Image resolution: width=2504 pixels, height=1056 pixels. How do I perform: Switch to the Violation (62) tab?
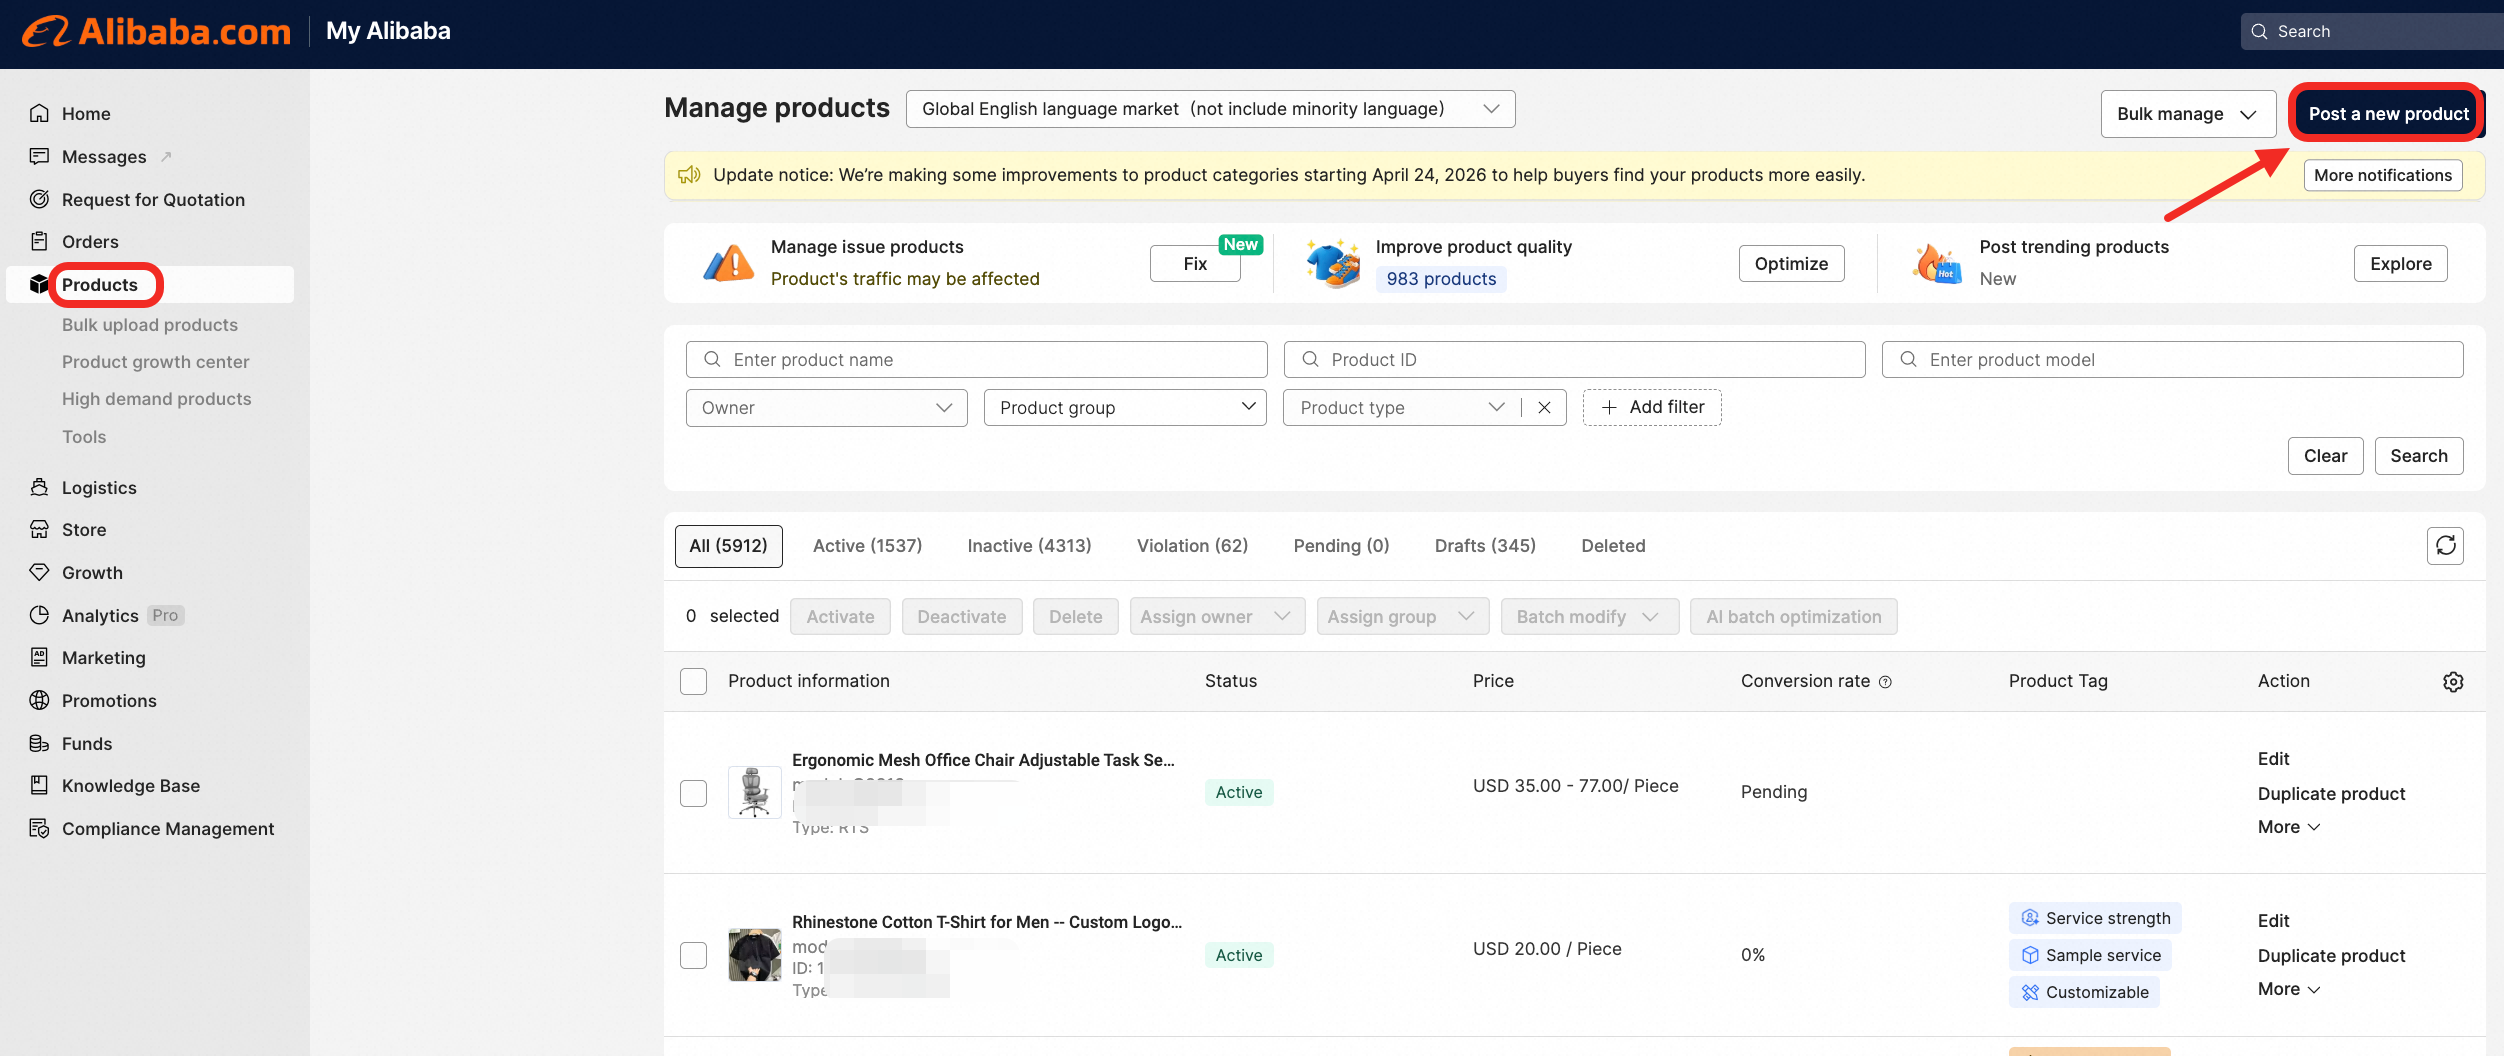[x=1192, y=546]
